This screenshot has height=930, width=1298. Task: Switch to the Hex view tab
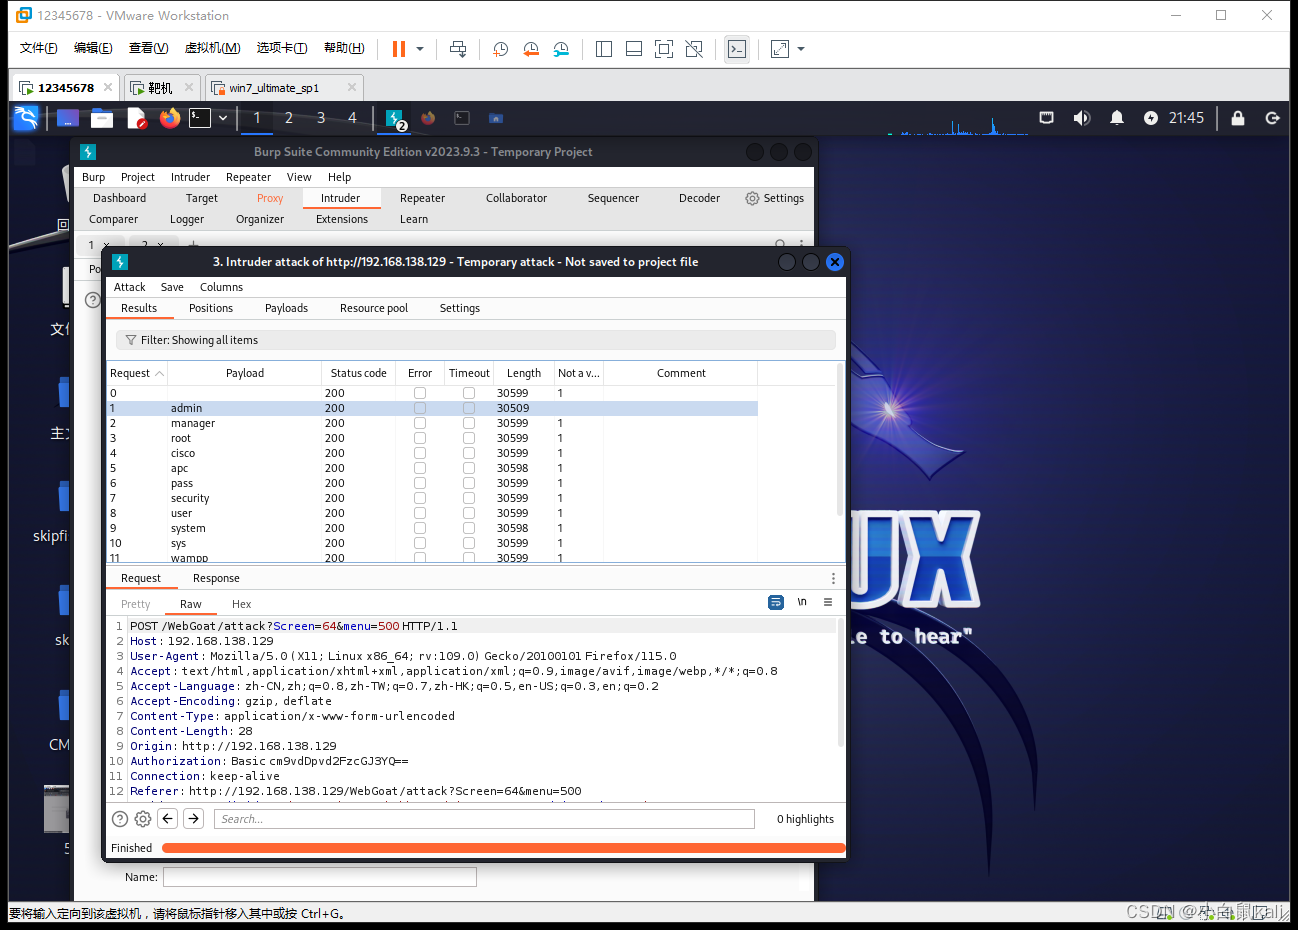pyautogui.click(x=241, y=604)
